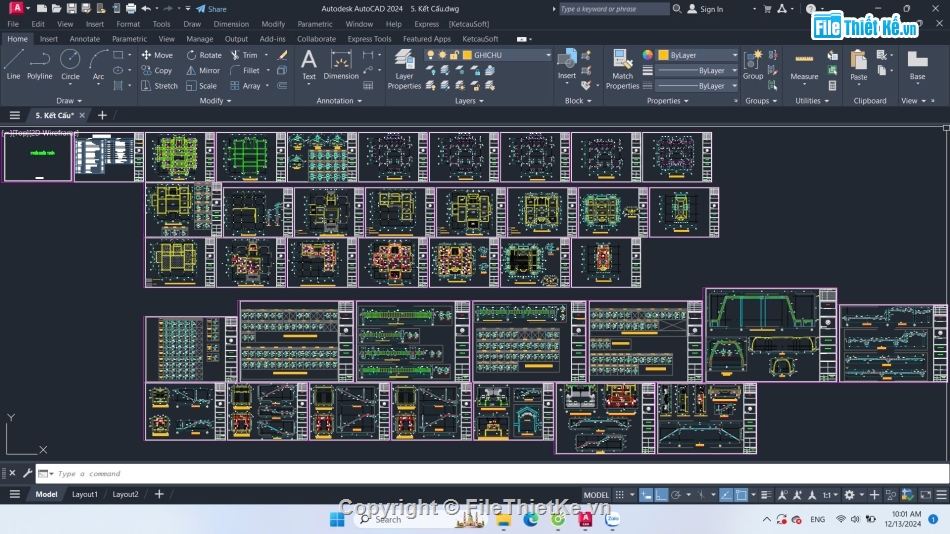Open a new drawing tab with plus button
This screenshot has width=950, height=534.
tap(102, 115)
